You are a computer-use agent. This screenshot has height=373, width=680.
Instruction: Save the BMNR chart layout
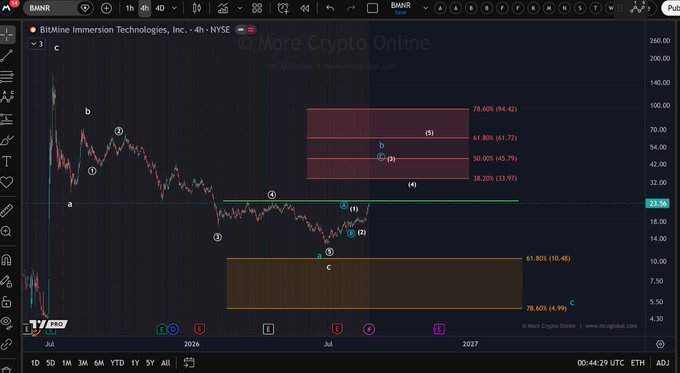(x=400, y=8)
